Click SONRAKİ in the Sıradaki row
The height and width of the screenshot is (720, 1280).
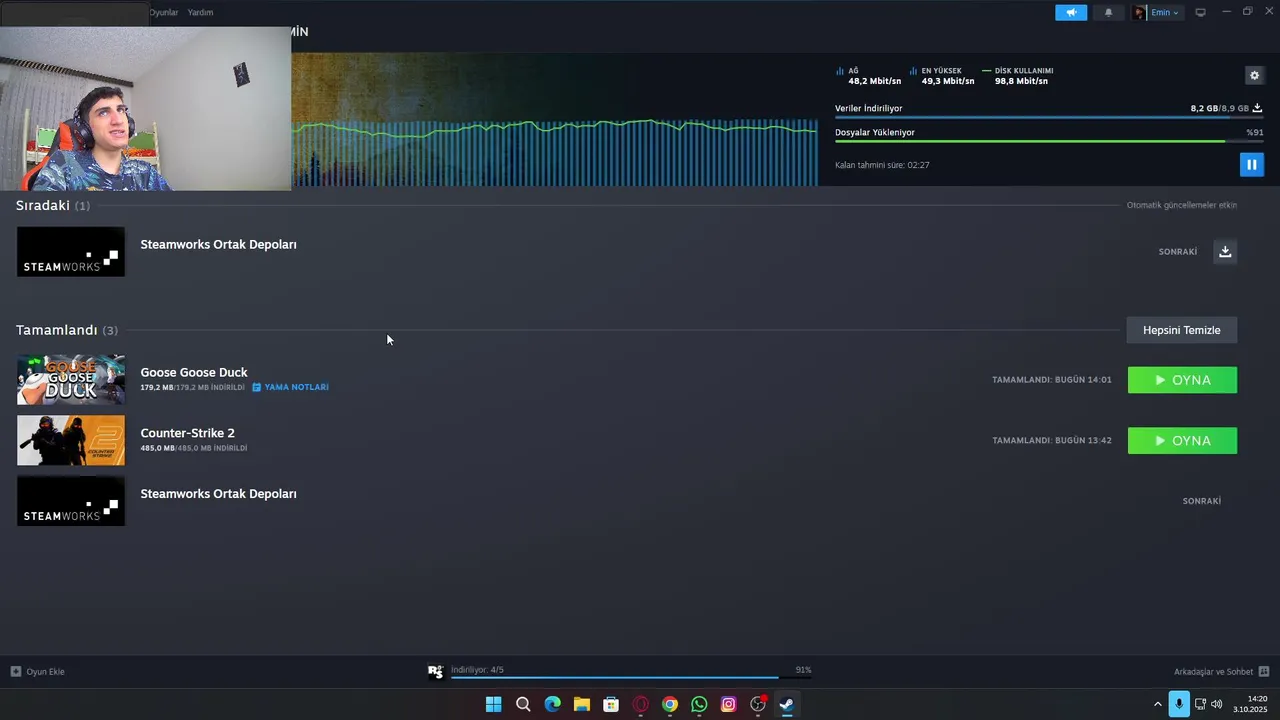(1178, 252)
